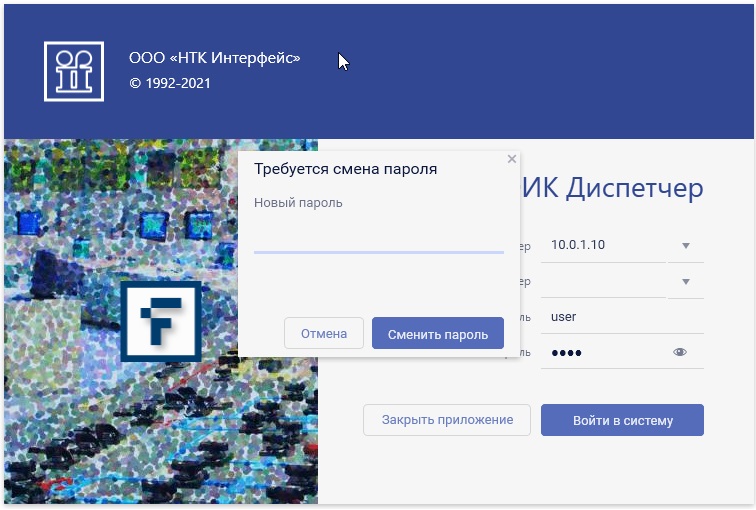
Task: Expand the 10.0.1.10 server dropdown arrow
Action: pyautogui.click(x=685, y=246)
